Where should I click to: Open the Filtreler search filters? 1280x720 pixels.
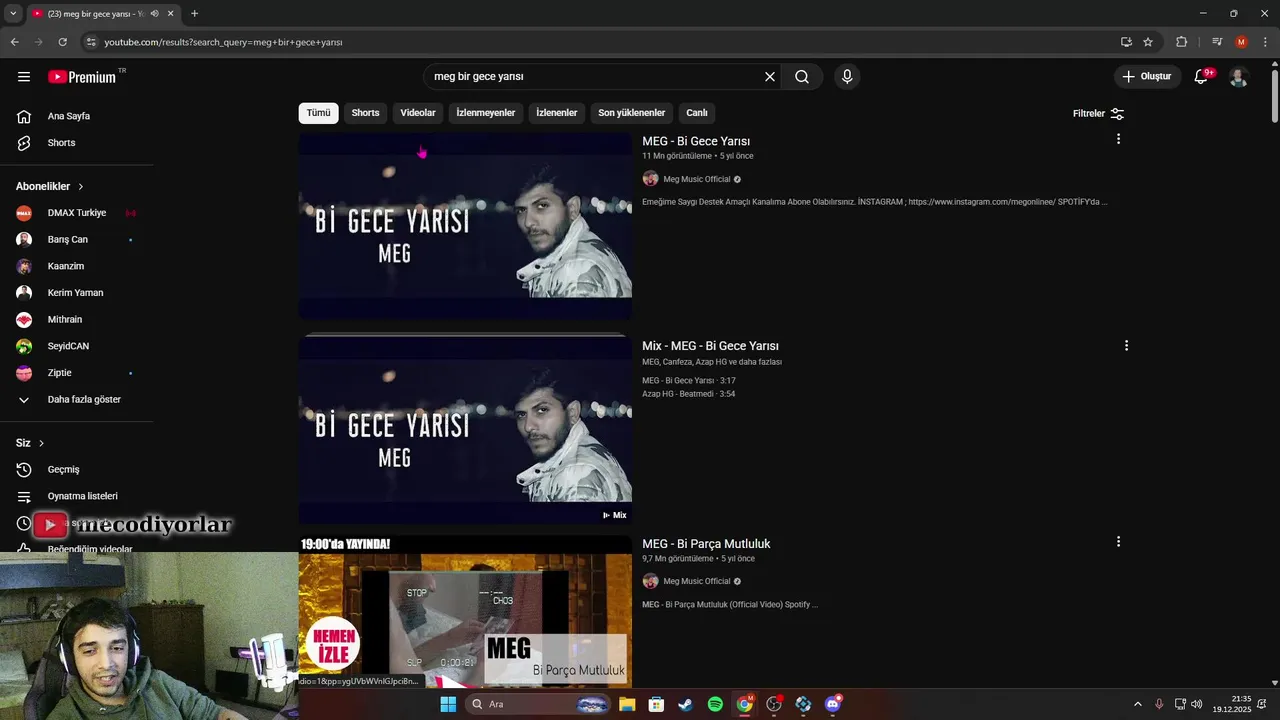coord(1098,113)
